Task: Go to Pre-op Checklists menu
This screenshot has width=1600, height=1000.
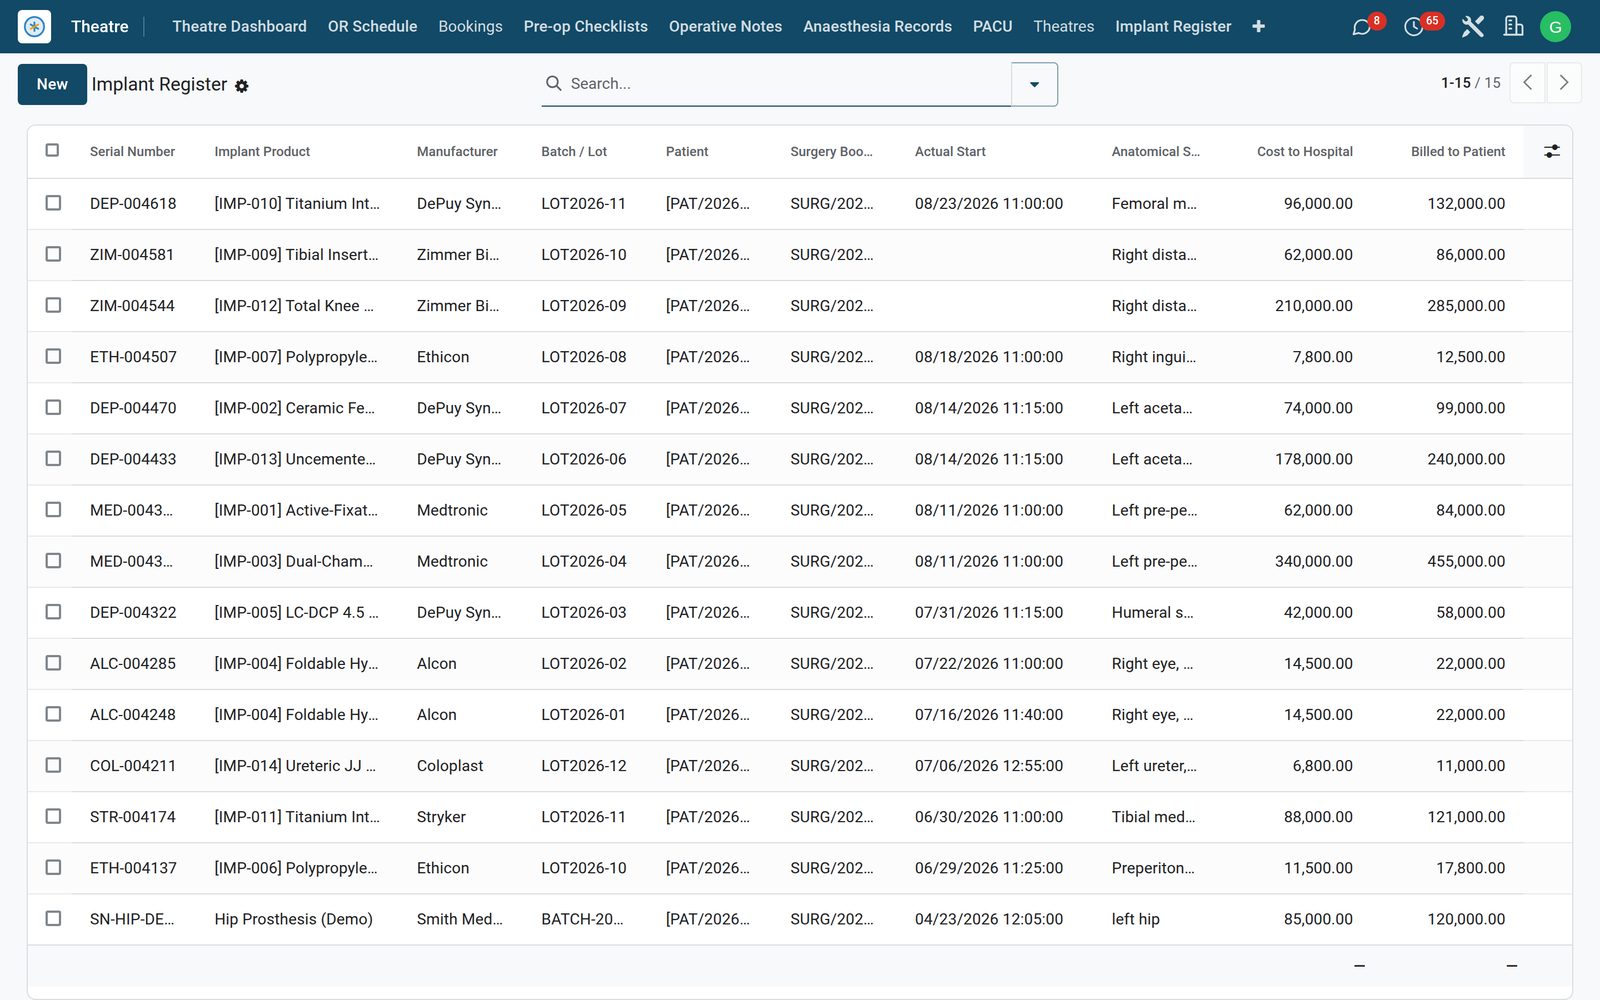Action: pos(585,27)
